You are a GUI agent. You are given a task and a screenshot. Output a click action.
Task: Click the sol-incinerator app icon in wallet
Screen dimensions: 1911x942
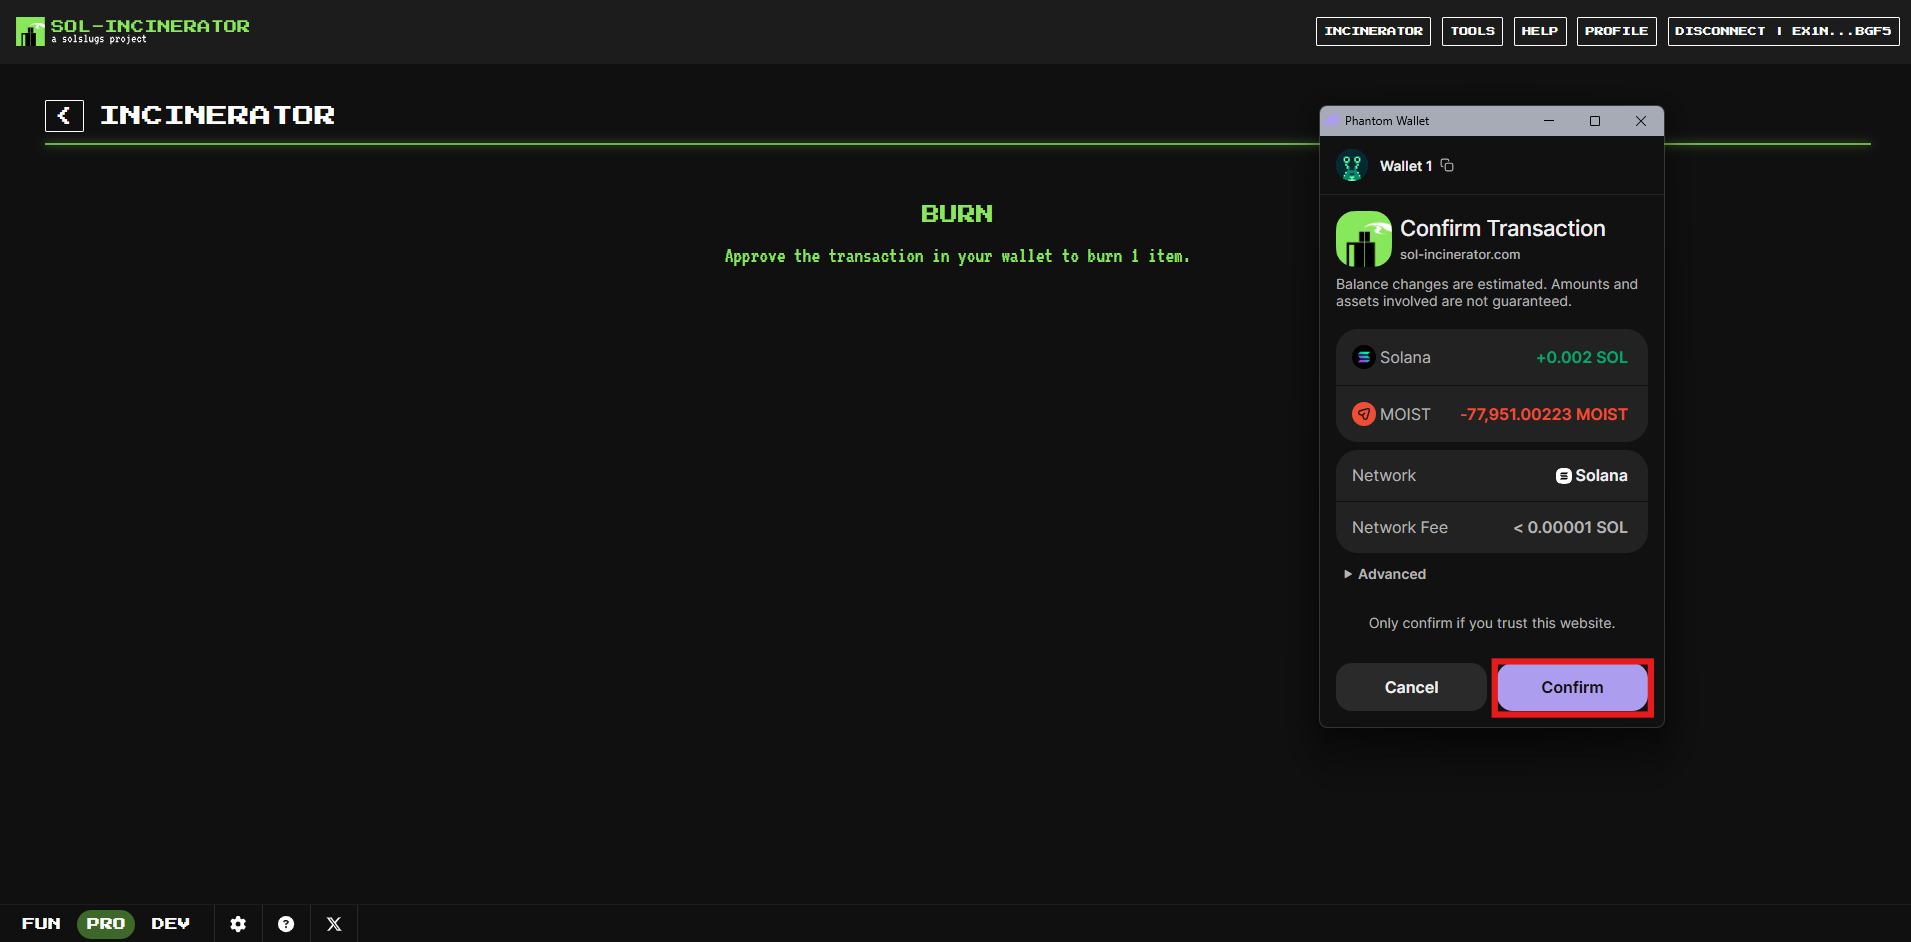tap(1363, 239)
